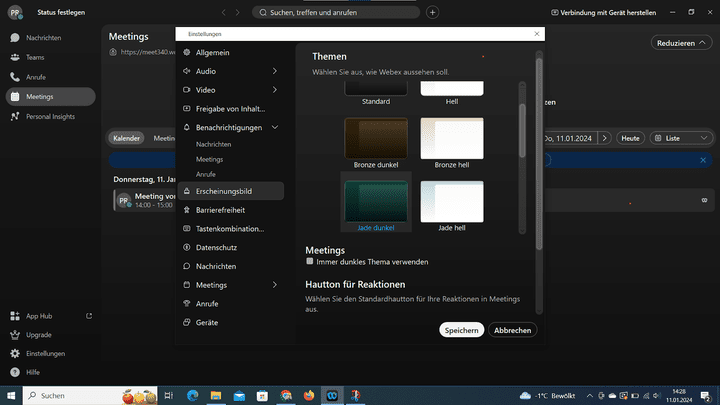Click Verbindung mit Gerät herstellen

(x=603, y=12)
